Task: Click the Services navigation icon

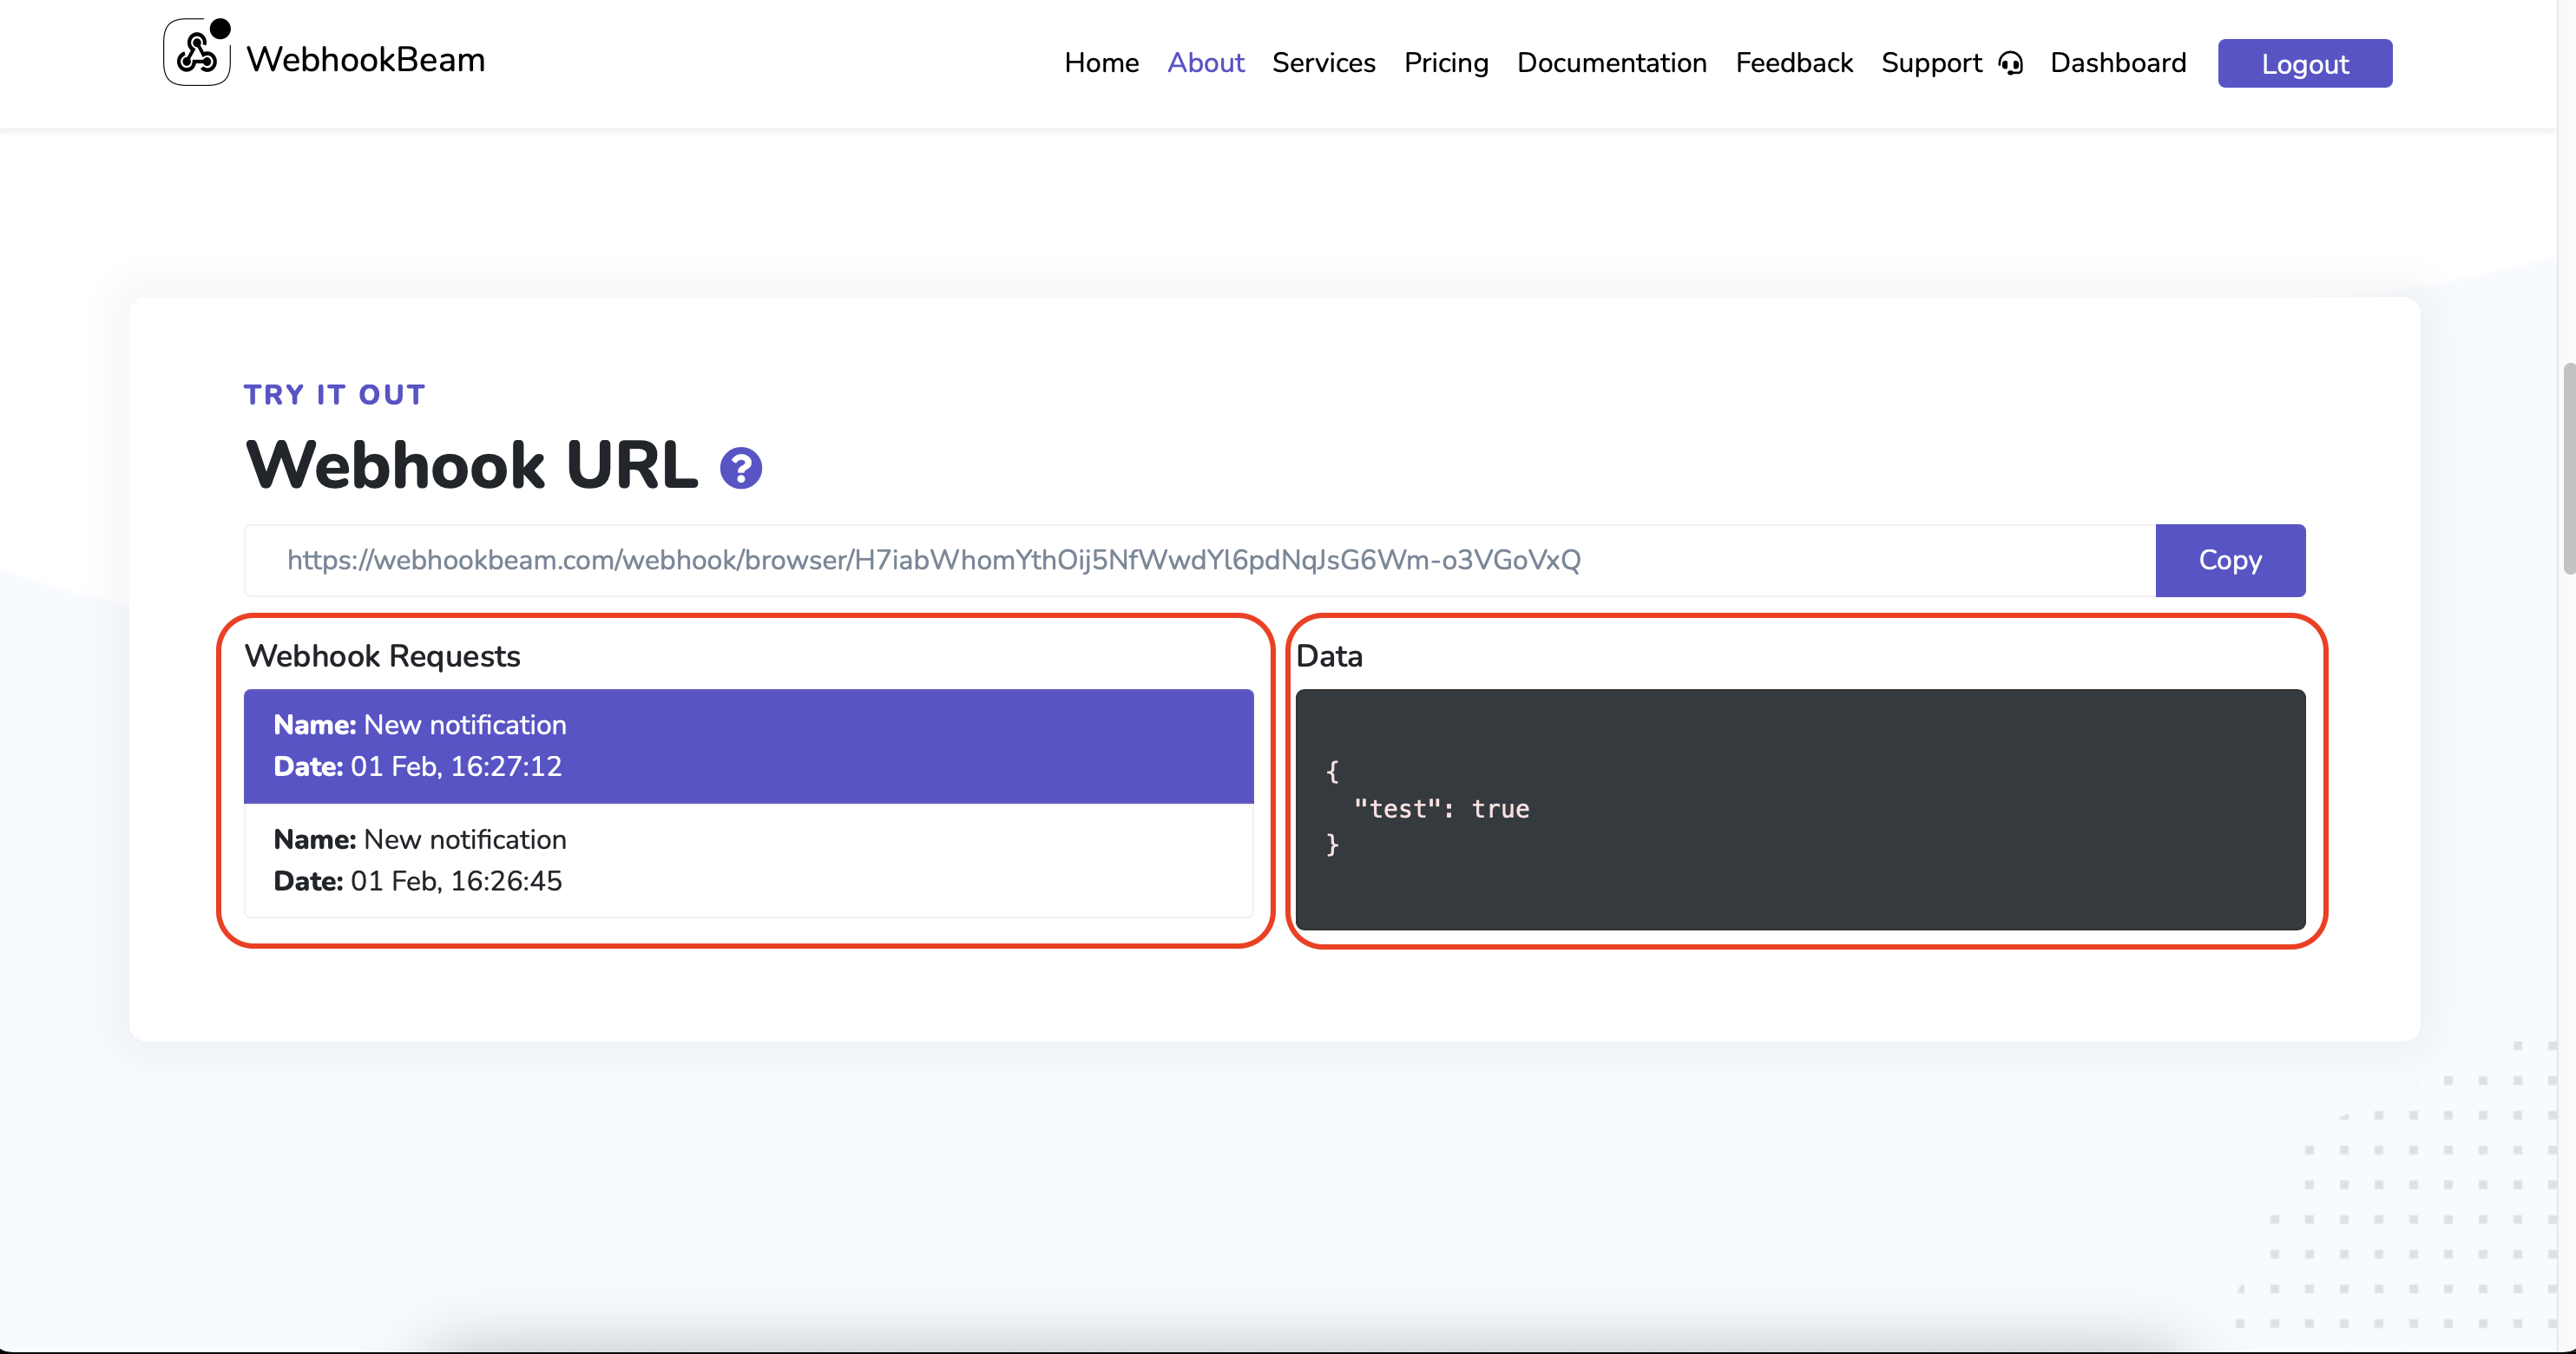Action: coord(1324,63)
